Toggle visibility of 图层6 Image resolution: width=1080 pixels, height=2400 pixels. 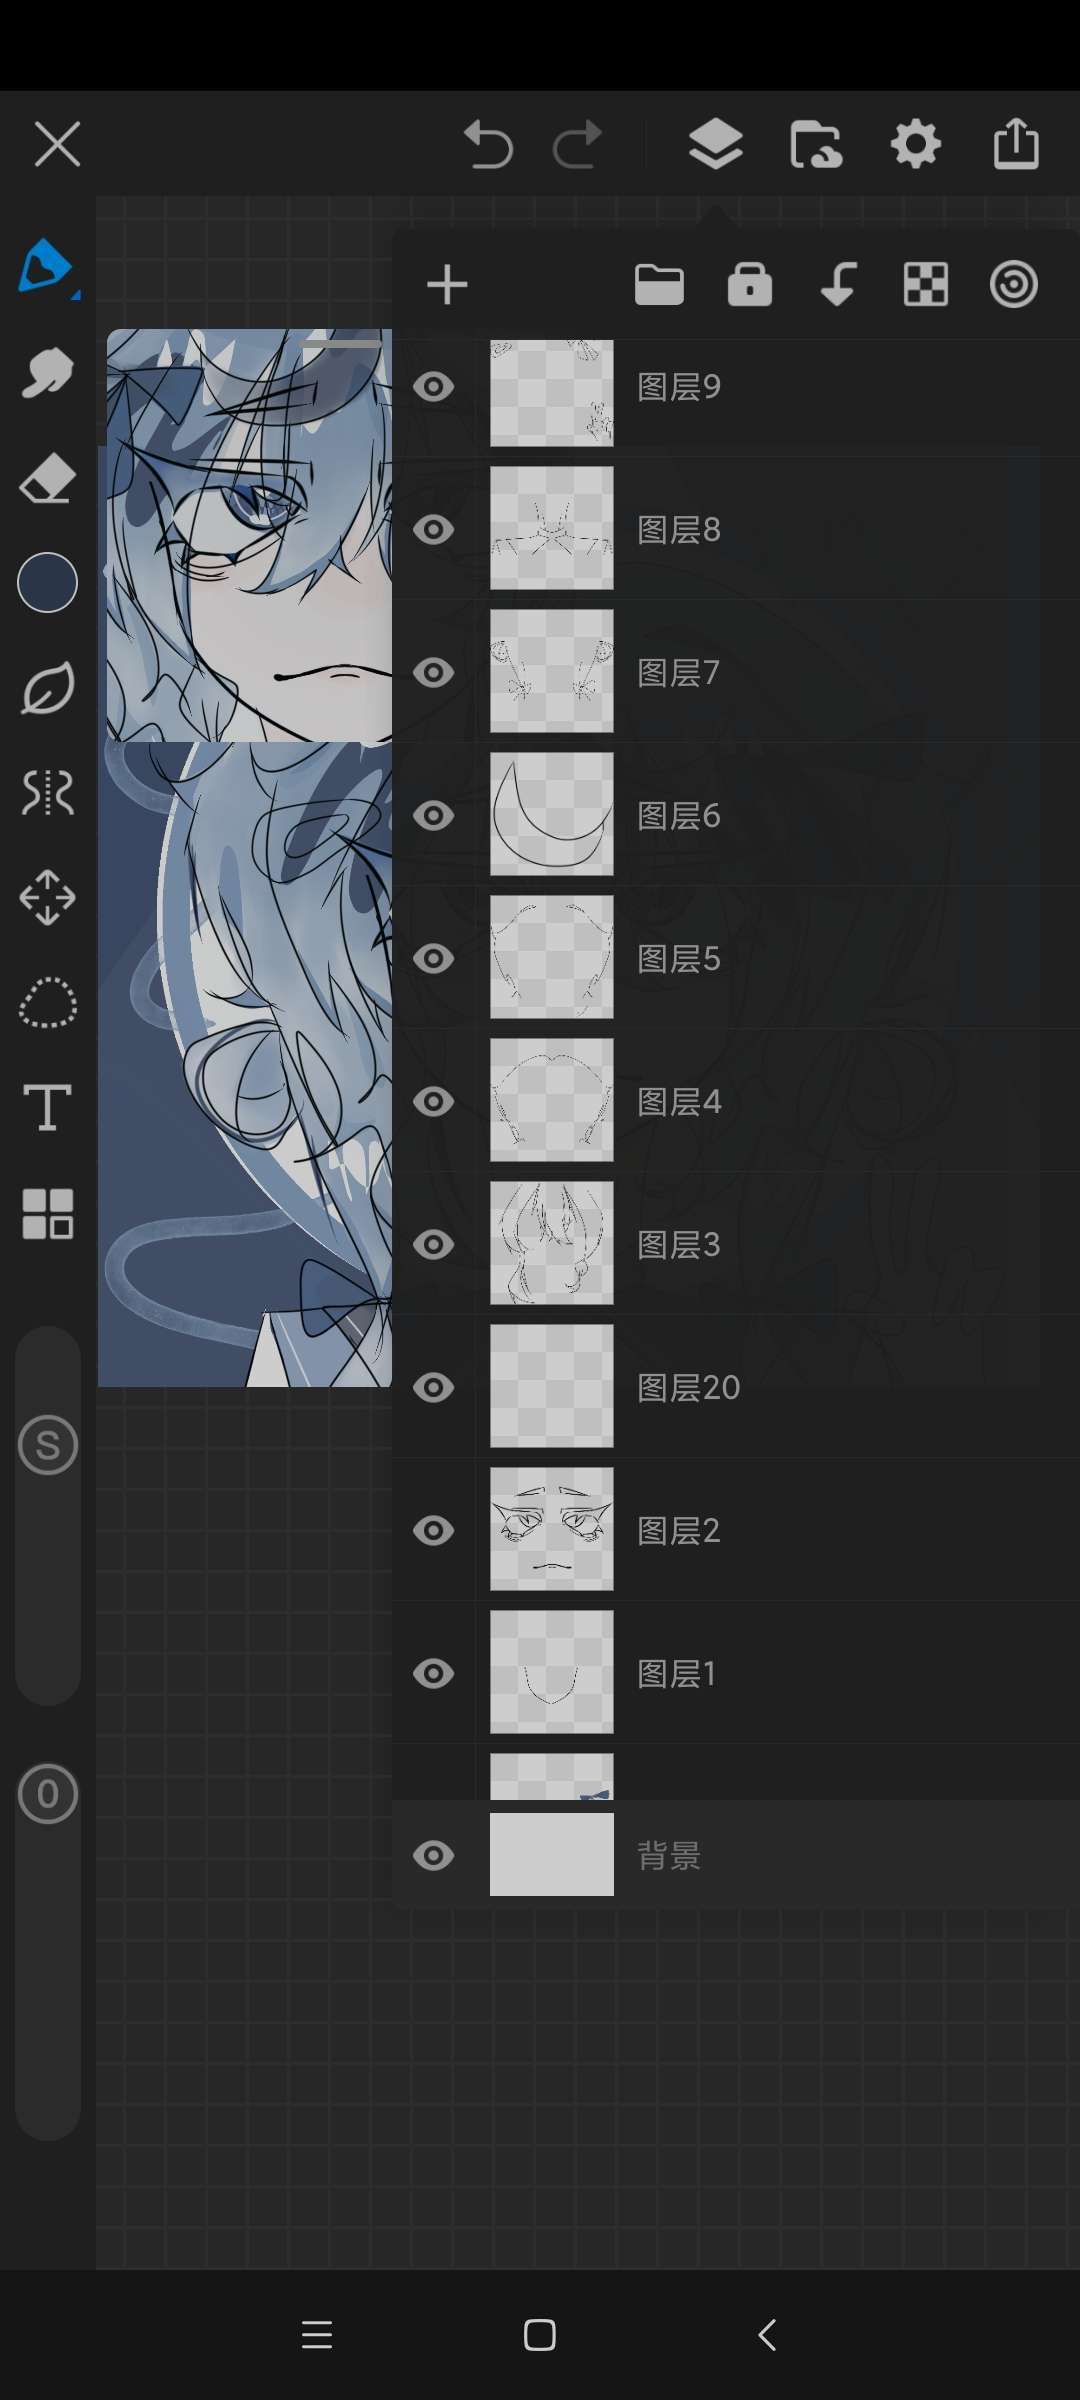click(434, 816)
